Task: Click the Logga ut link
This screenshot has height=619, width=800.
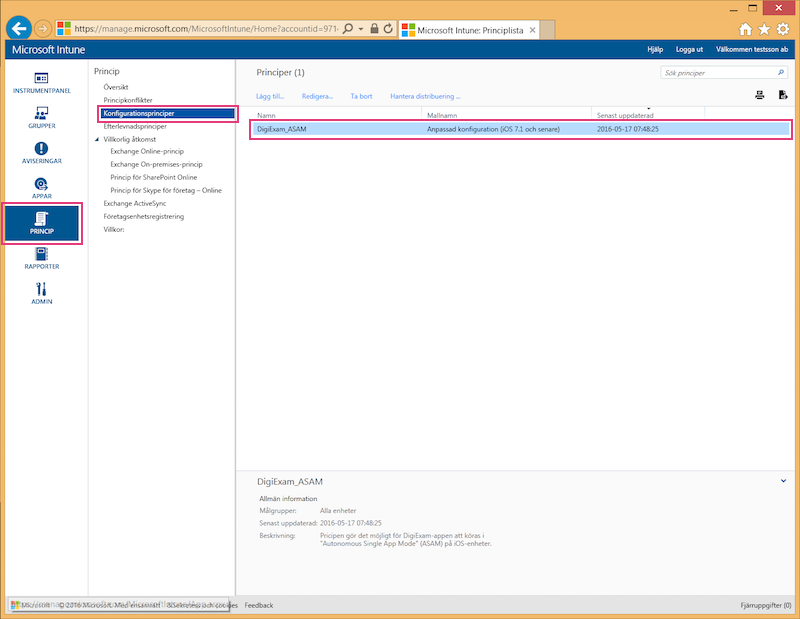Action: [x=689, y=49]
